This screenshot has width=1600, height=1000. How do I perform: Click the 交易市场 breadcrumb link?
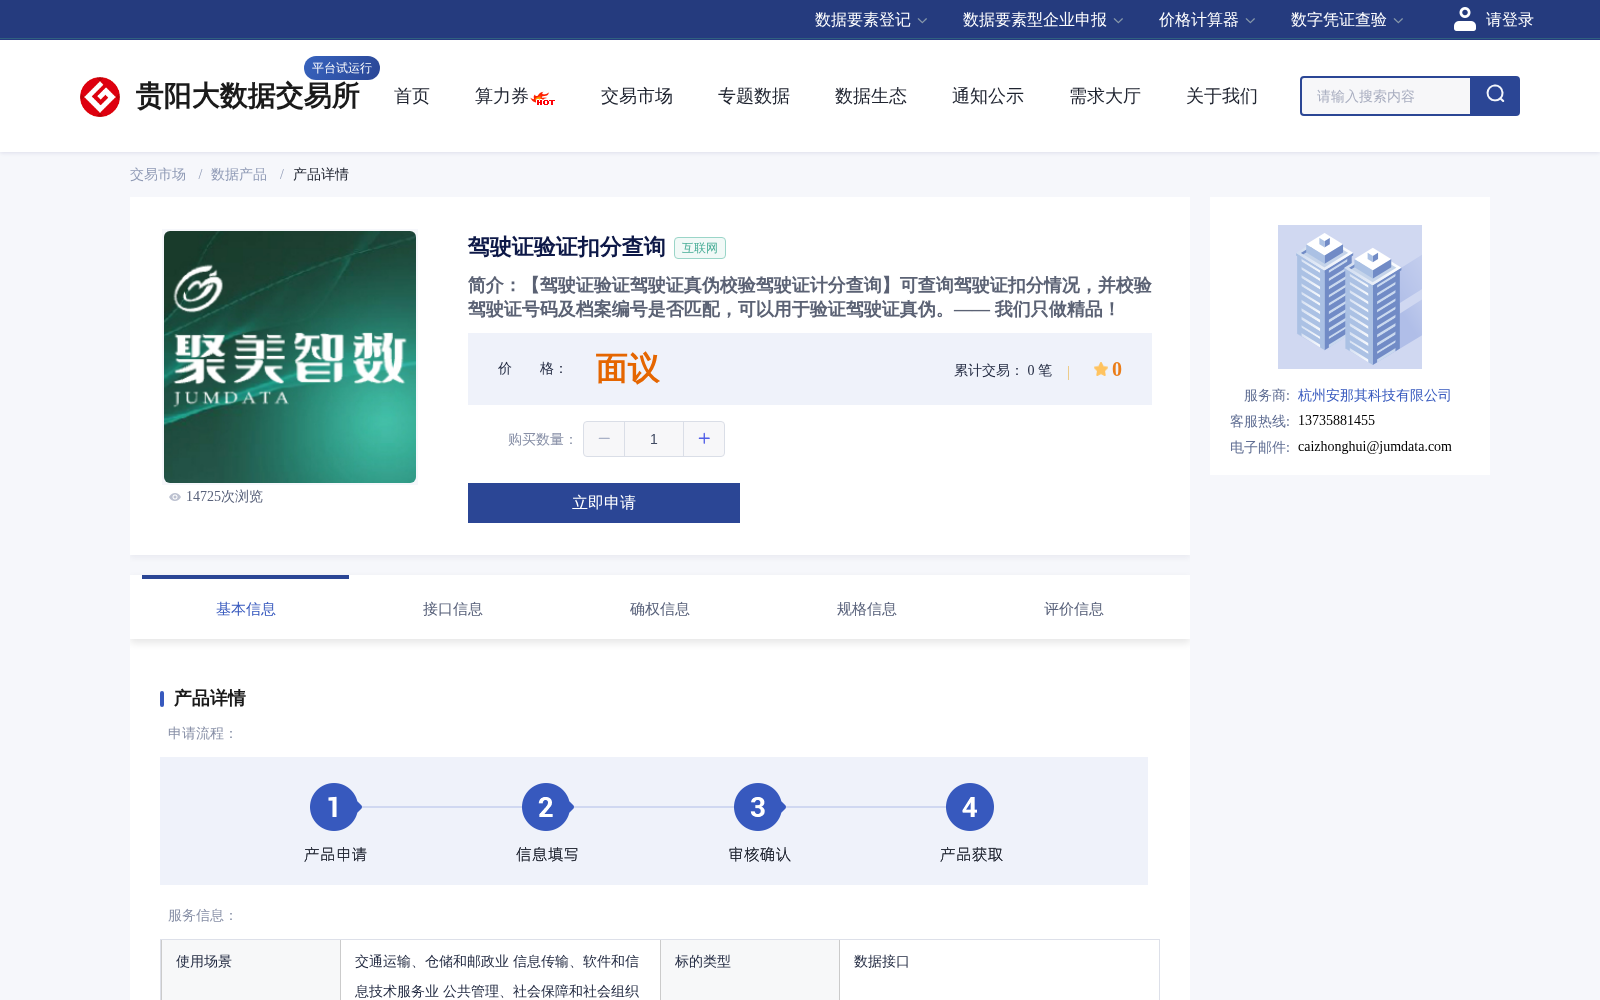[x=158, y=174]
